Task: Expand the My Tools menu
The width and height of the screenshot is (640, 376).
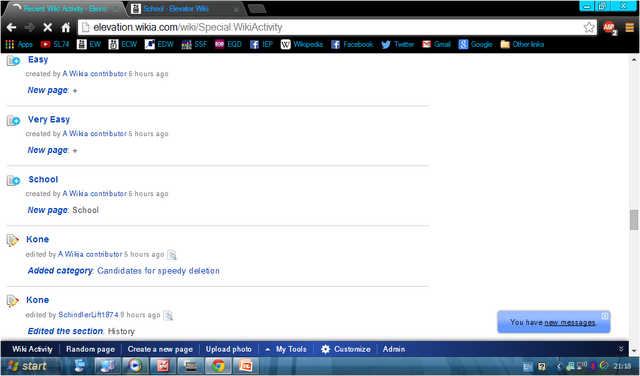Action: point(286,349)
